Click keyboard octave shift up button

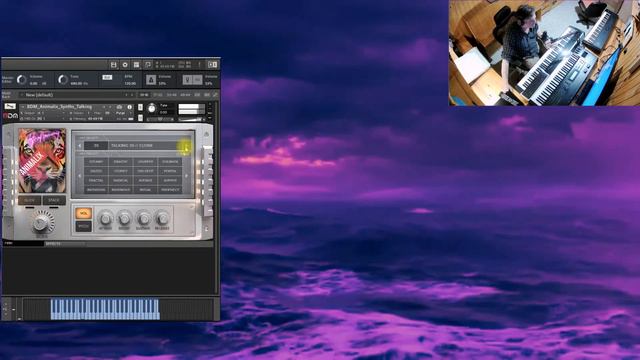(6, 304)
